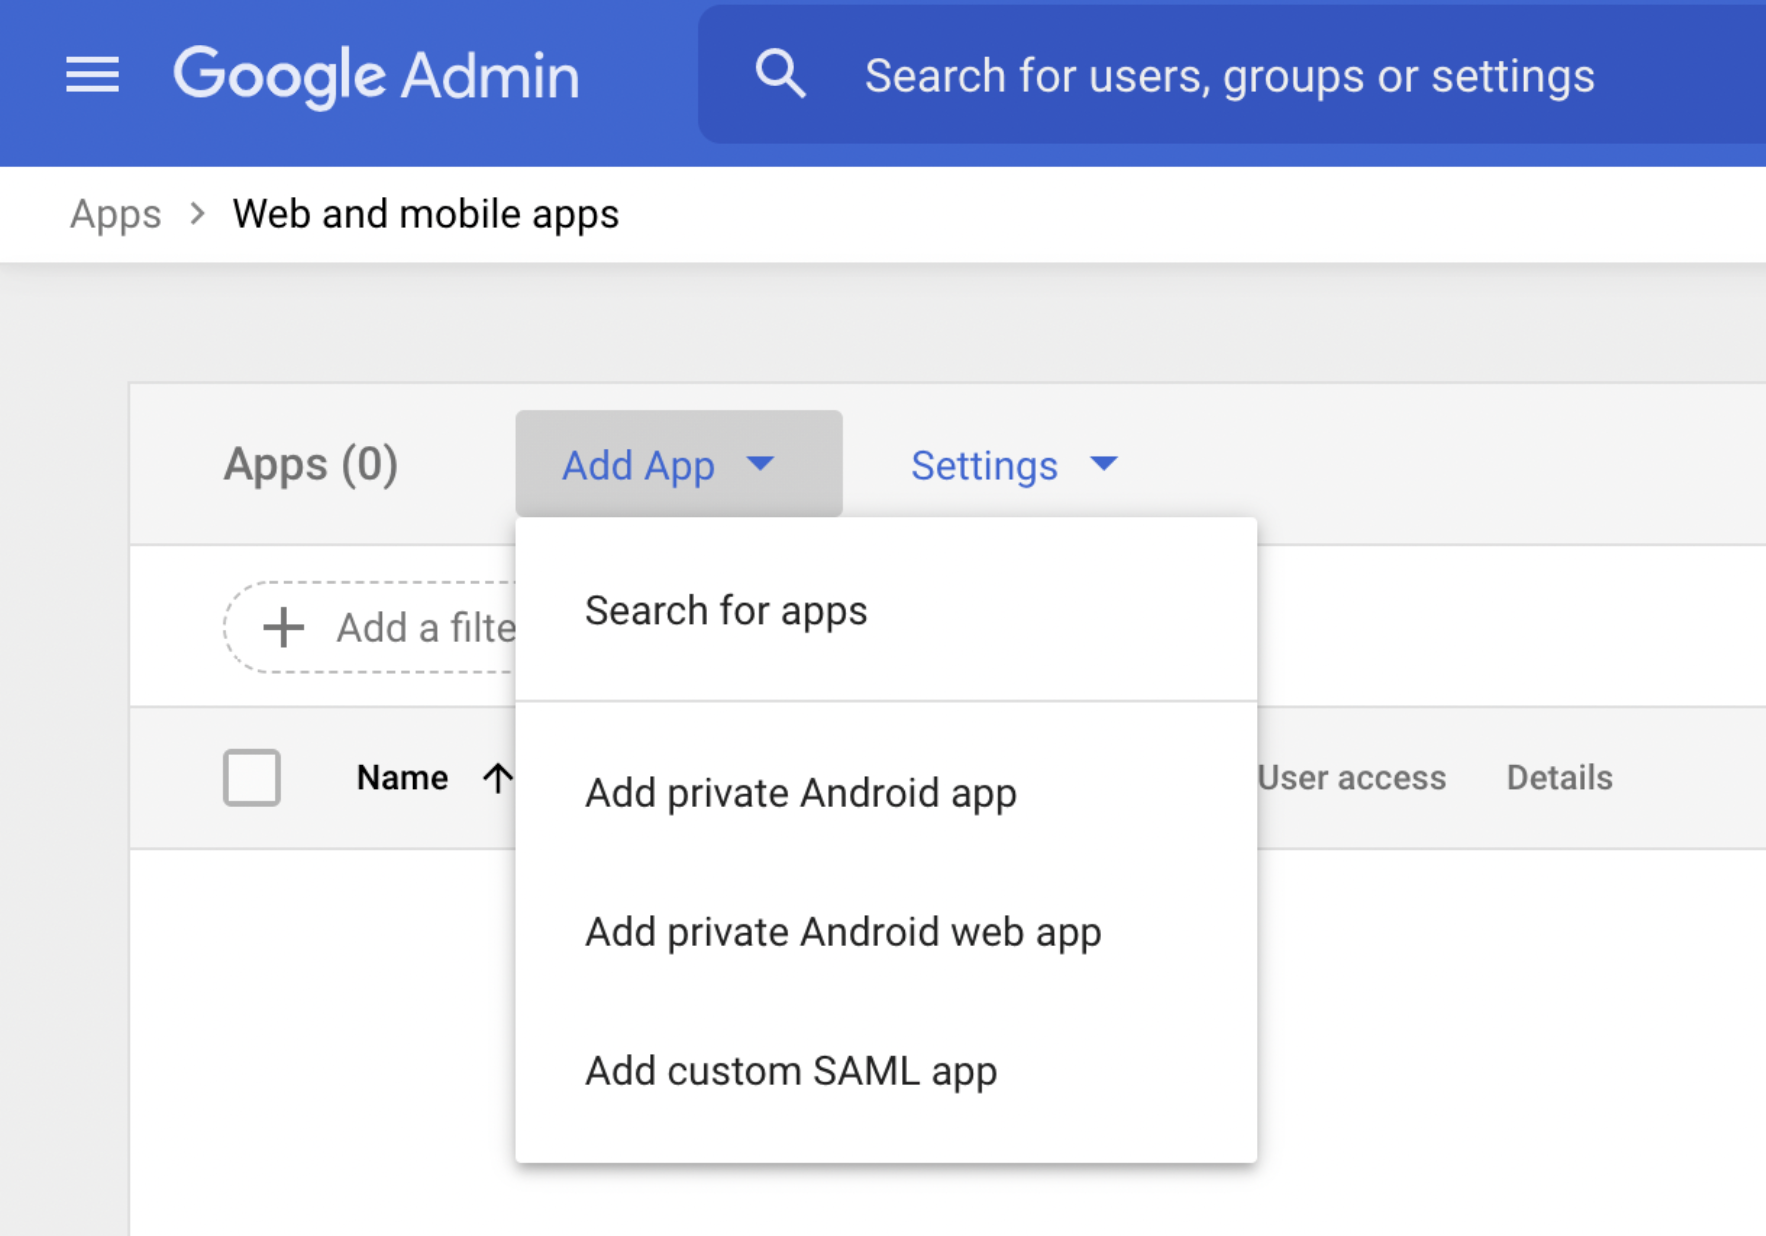Image resolution: width=1766 pixels, height=1236 pixels.
Task: Collapse the Add App dropdown
Action: [x=679, y=464]
